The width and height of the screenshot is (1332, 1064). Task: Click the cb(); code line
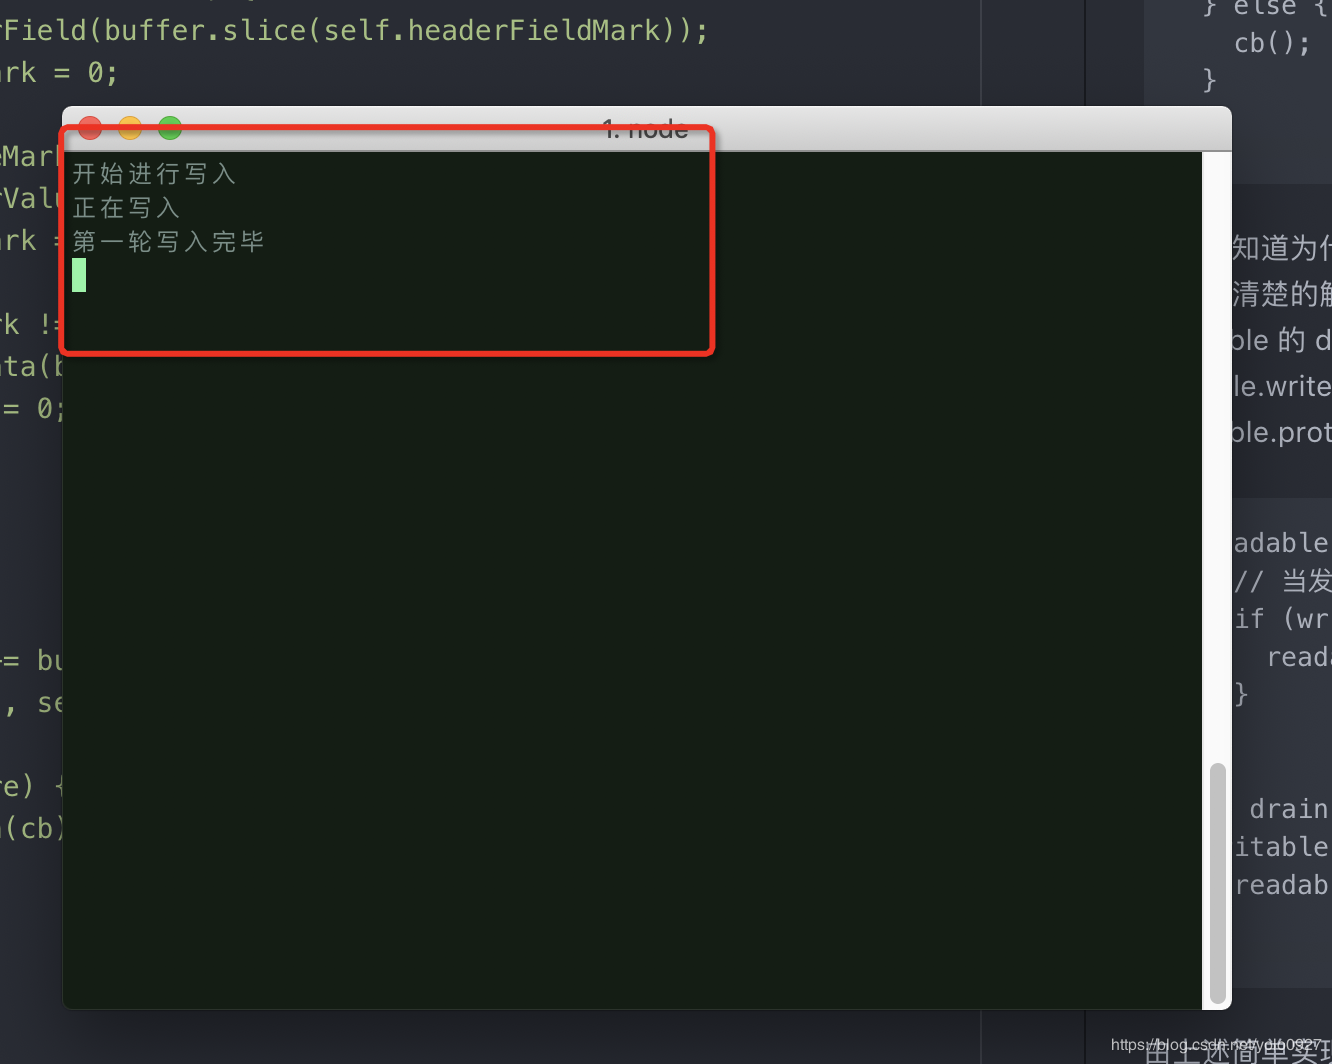[1271, 42]
